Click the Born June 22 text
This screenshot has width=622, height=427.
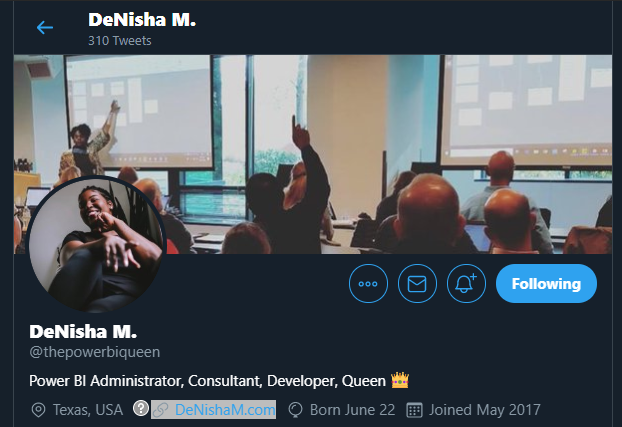pos(352,410)
